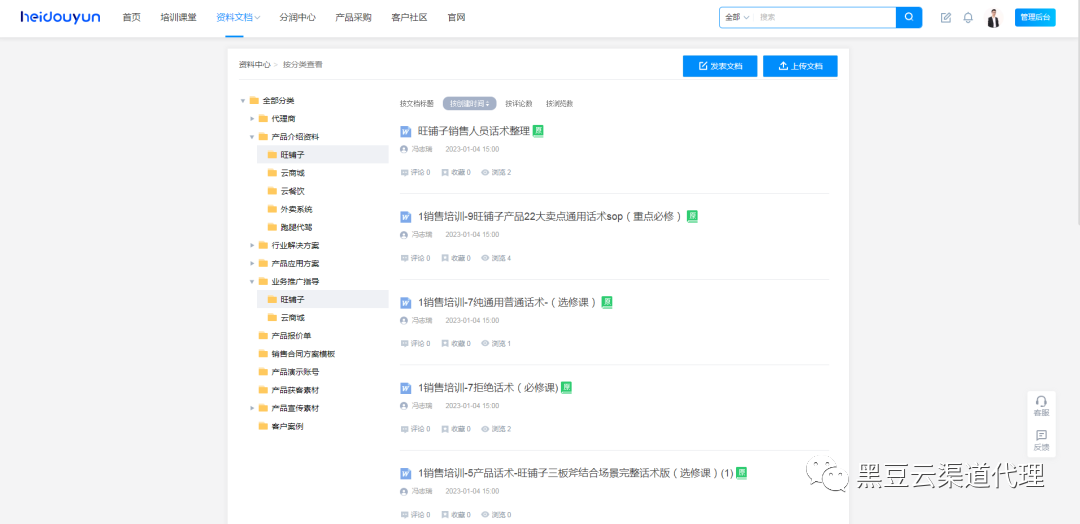The height and width of the screenshot is (524, 1080).
Task: Click green 原 badge beside 拒绝话术（必修课）
Action: point(566,388)
